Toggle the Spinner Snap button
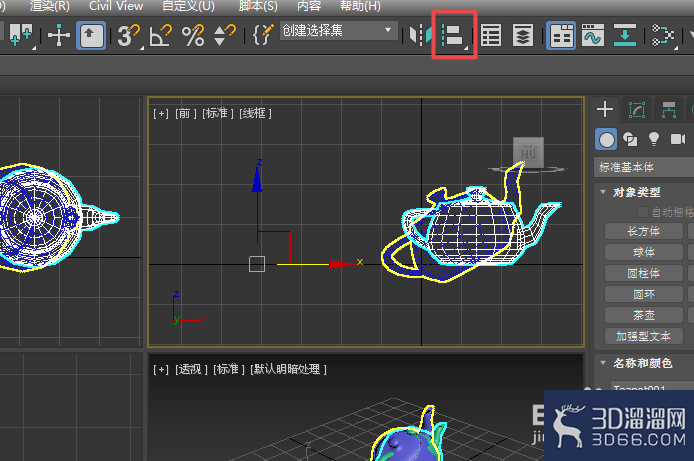The width and height of the screenshot is (694, 461). tap(224, 35)
